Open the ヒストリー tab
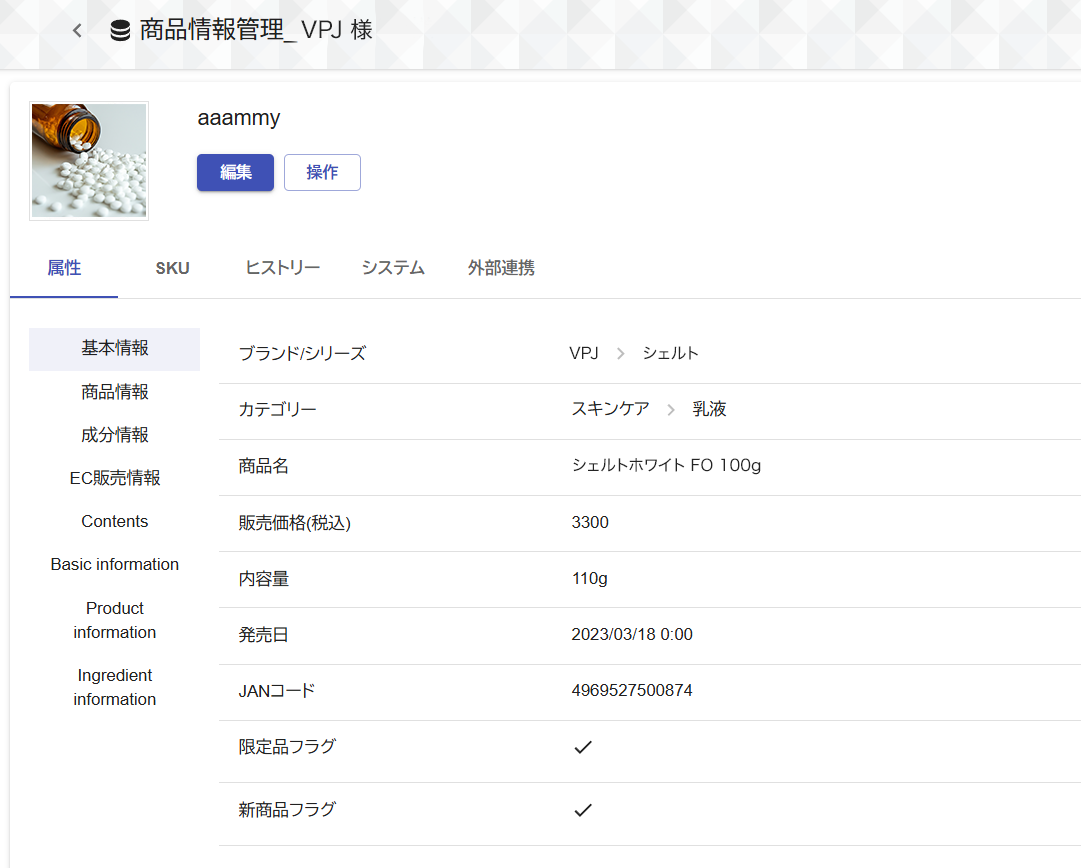The width and height of the screenshot is (1081, 868). (x=281, y=267)
